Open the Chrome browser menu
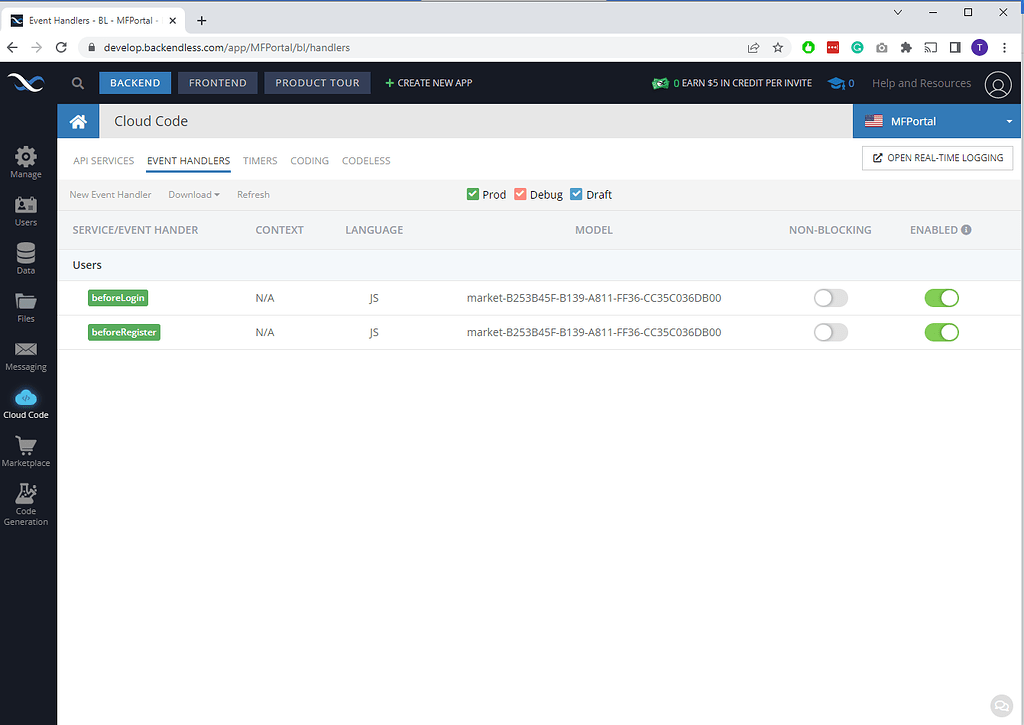 click(x=1004, y=47)
